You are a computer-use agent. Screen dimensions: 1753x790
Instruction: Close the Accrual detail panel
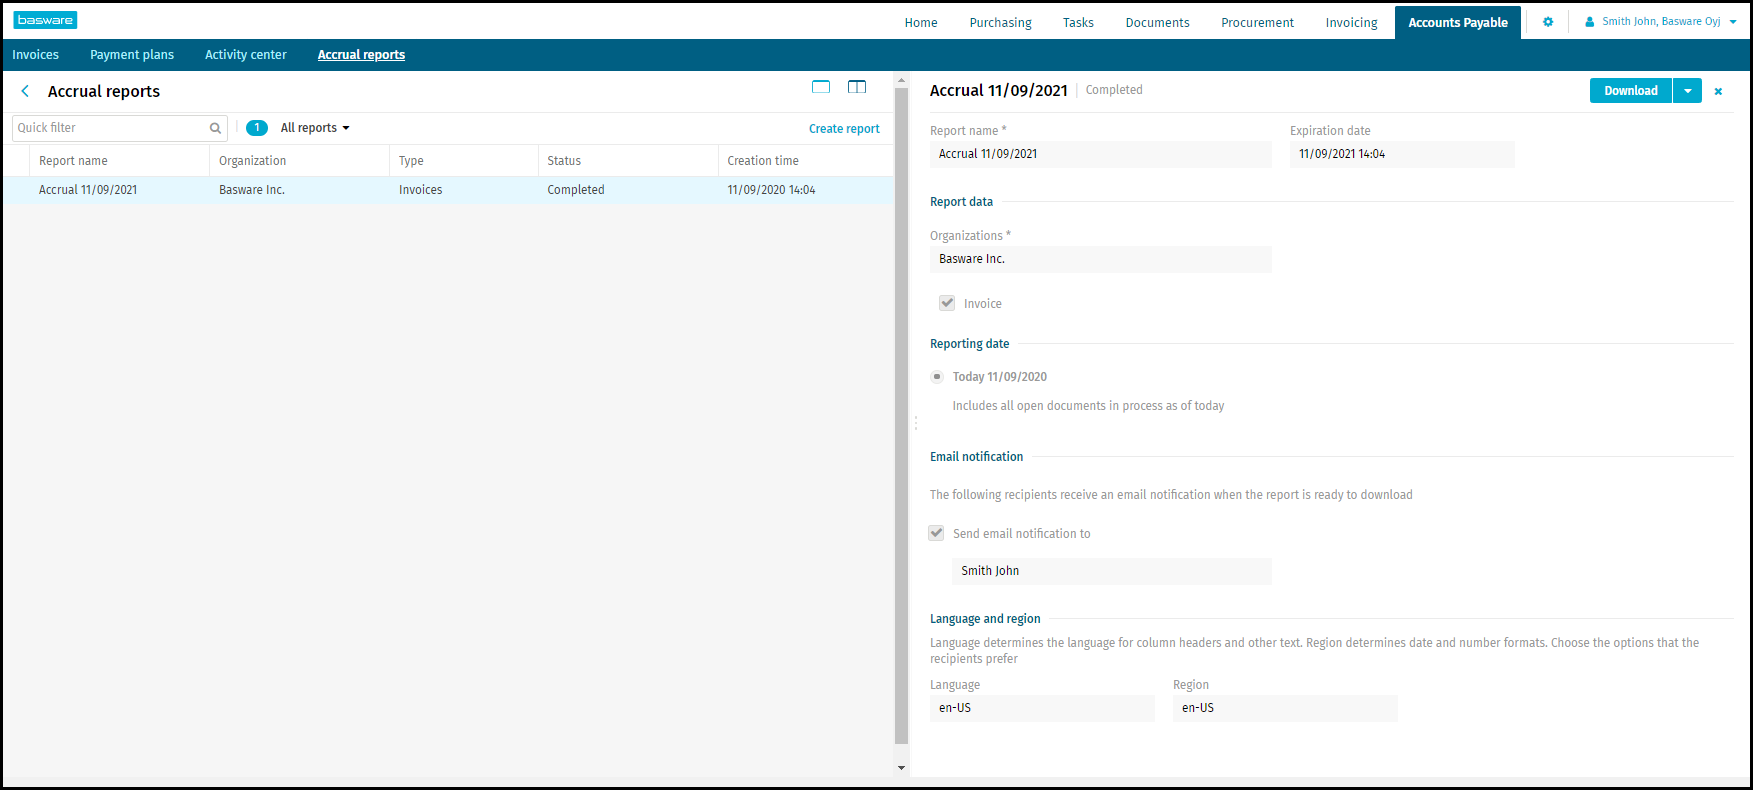point(1718,91)
